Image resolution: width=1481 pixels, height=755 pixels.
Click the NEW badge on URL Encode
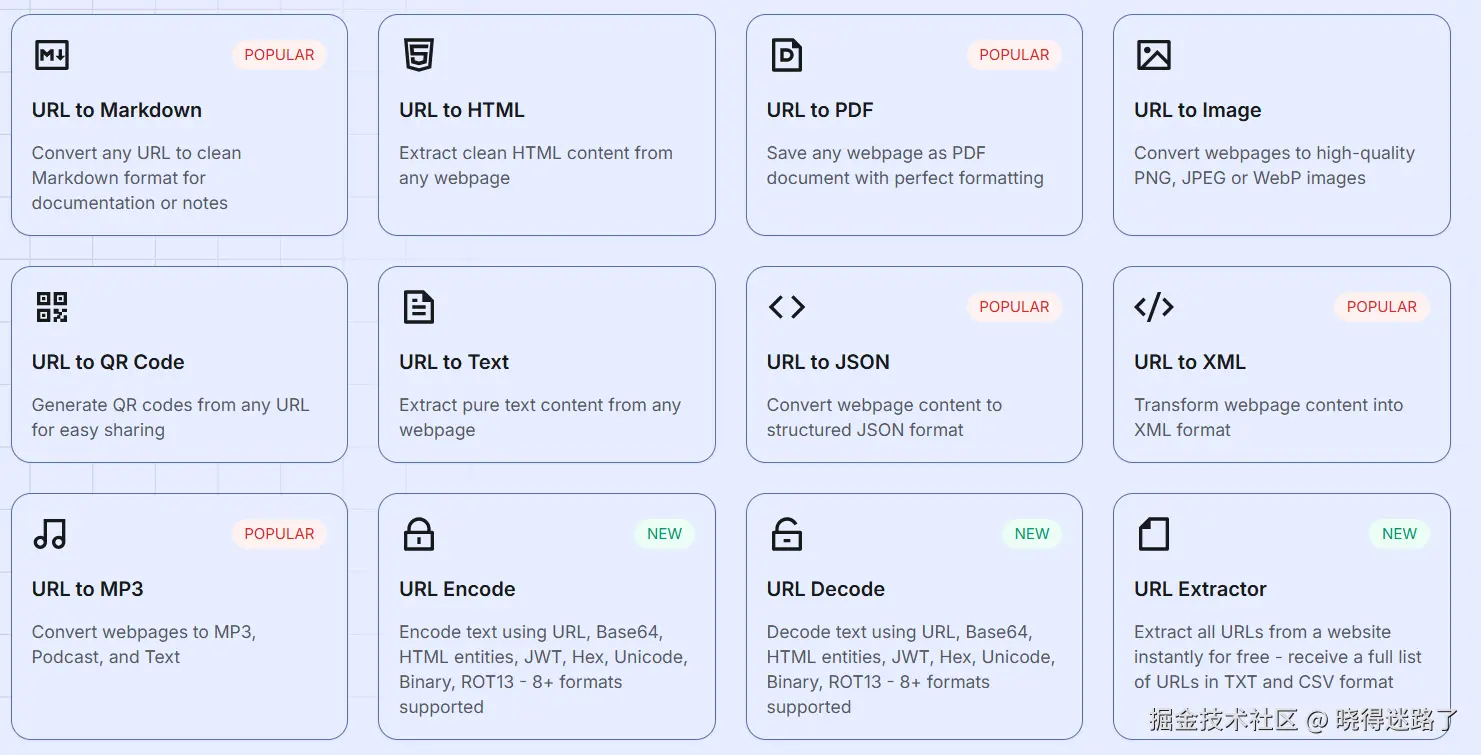pos(664,534)
